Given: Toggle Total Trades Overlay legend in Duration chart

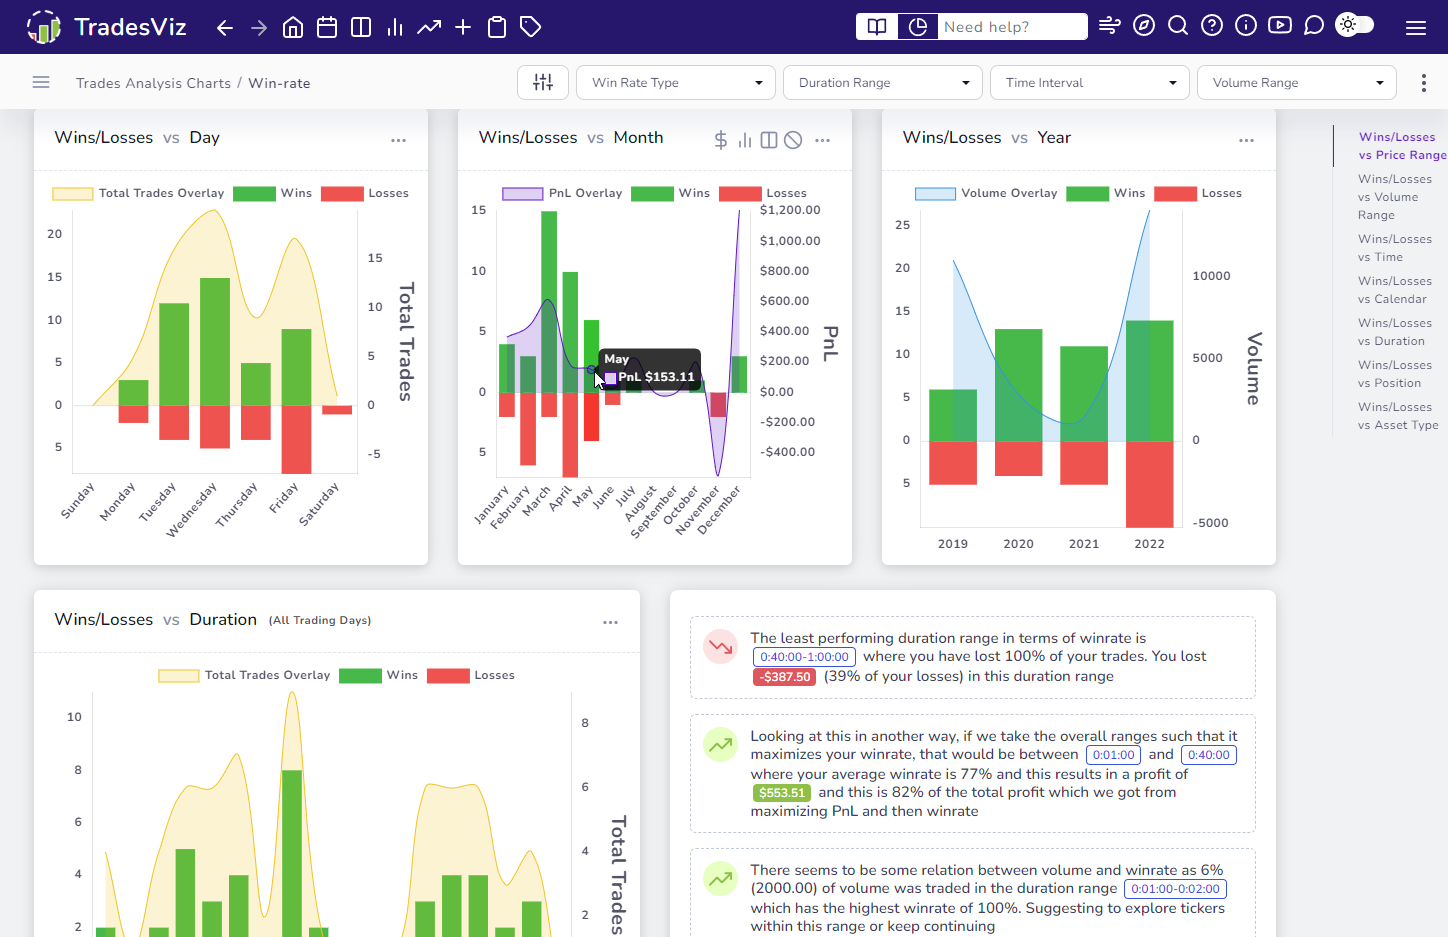Looking at the screenshot, I should coord(244,675).
